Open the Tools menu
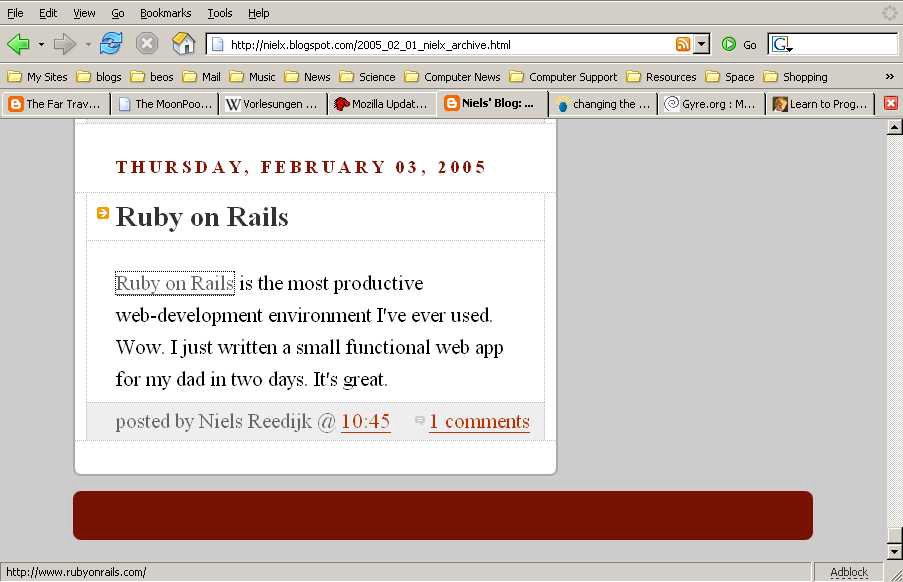This screenshot has height=582, width=903. [220, 13]
